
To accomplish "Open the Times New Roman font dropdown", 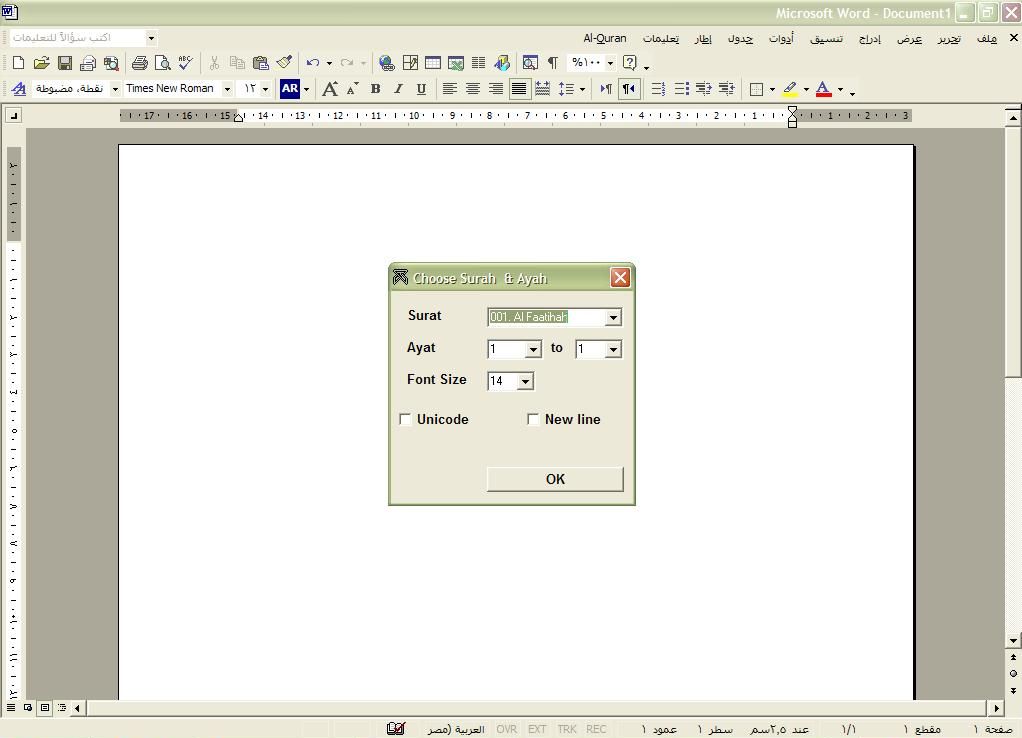I will [227, 89].
